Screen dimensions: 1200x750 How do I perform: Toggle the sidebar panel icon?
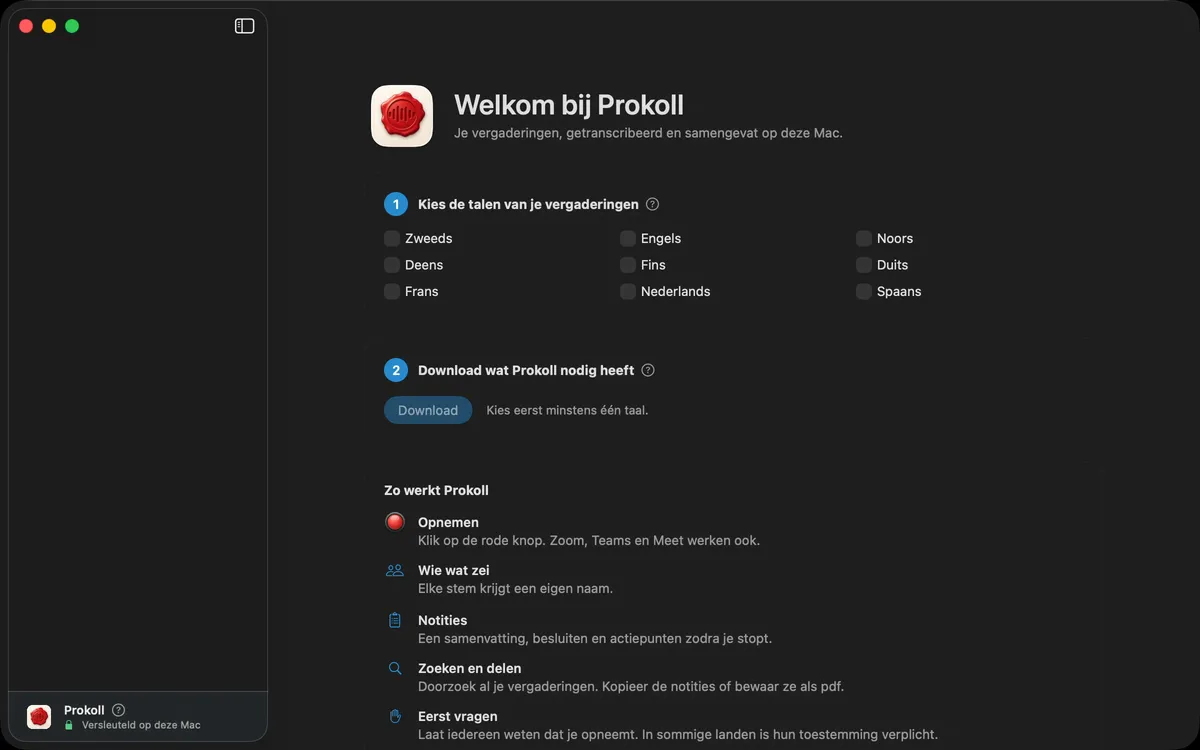click(245, 26)
